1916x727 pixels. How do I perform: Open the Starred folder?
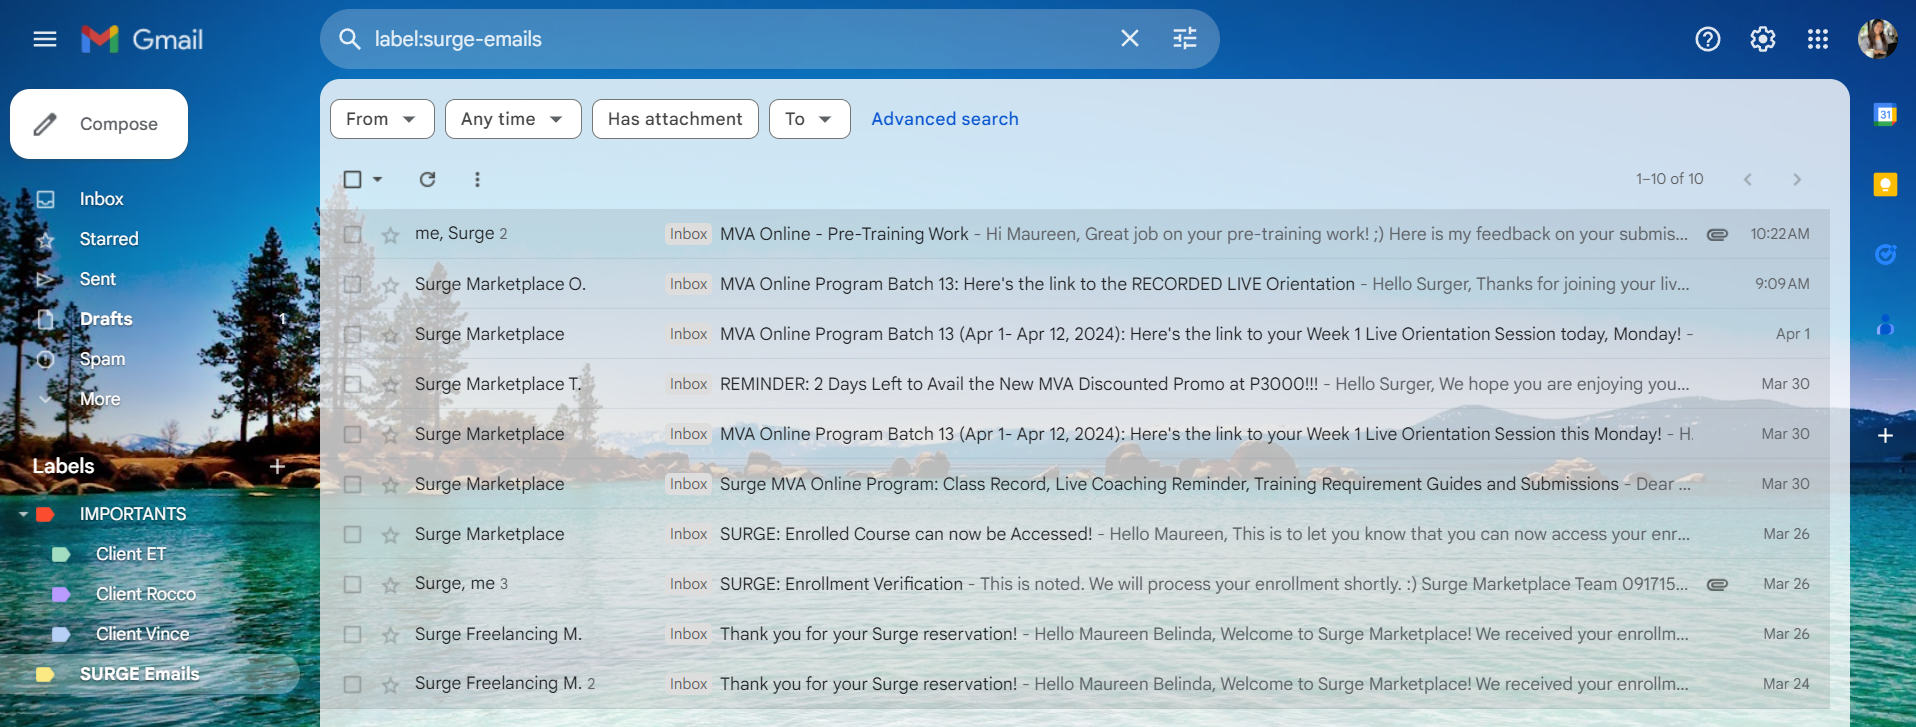(109, 239)
